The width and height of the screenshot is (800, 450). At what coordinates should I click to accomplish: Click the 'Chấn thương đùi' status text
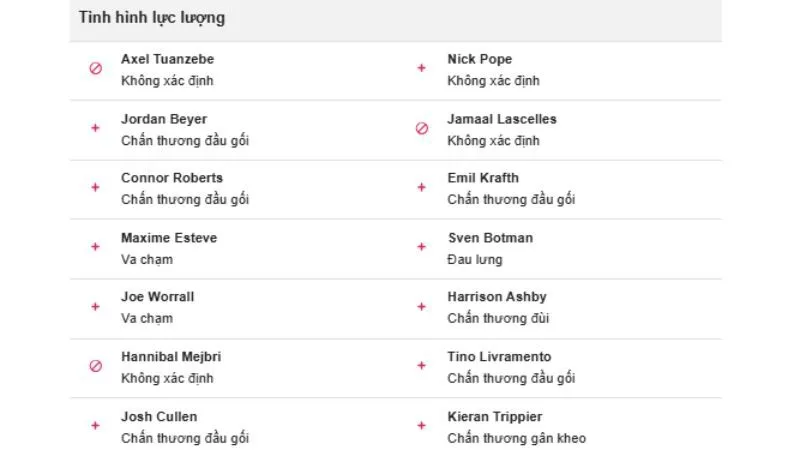498,319
